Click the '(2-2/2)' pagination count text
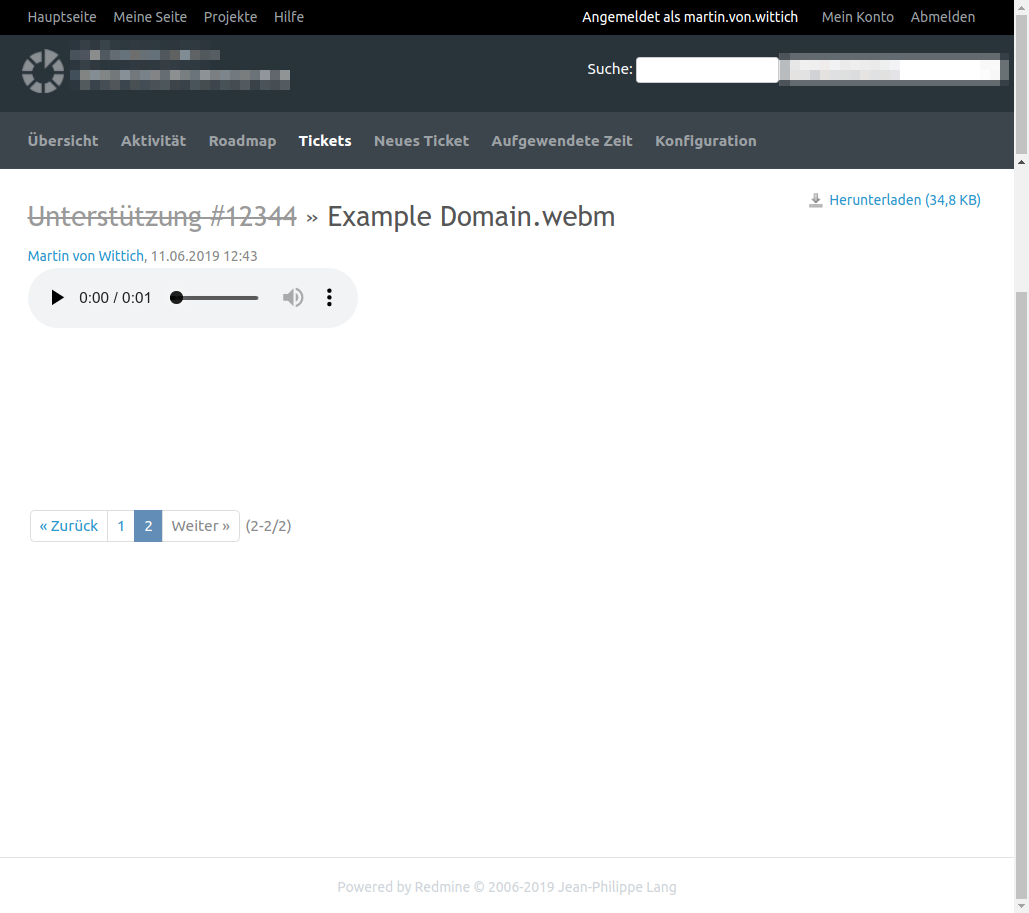The image size is (1029, 913). tap(268, 526)
